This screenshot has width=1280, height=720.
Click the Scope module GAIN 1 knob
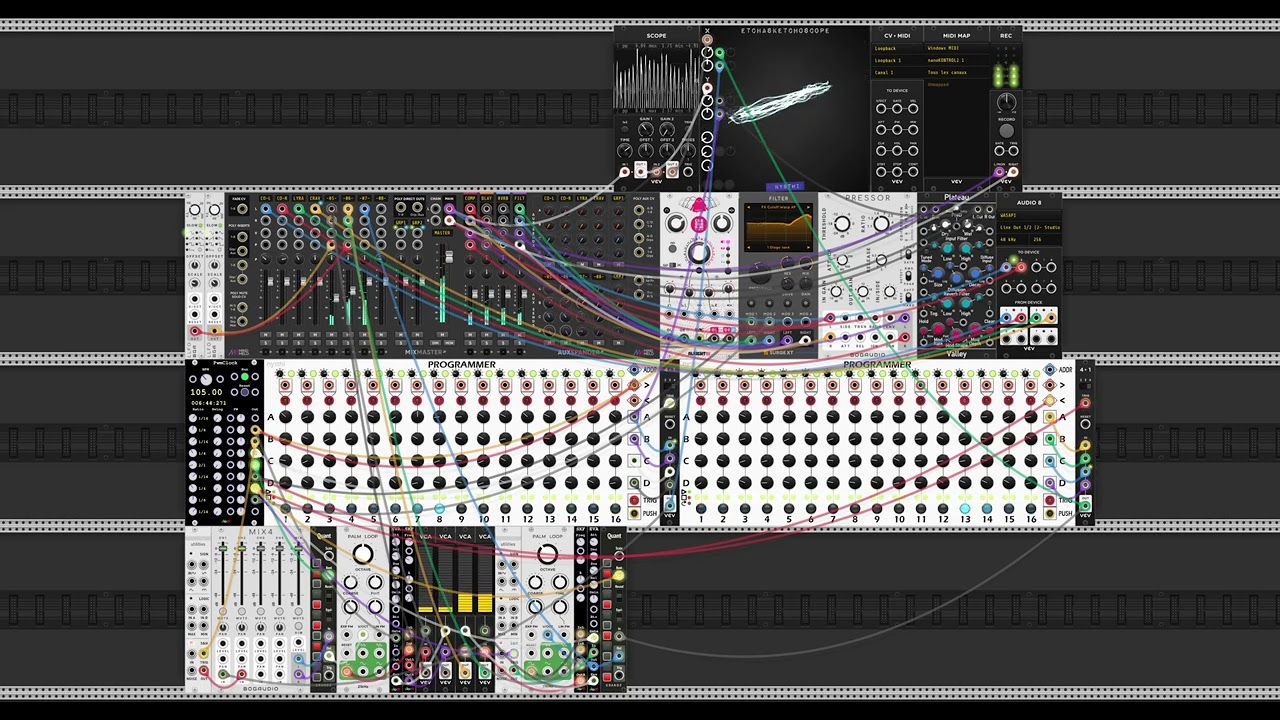pyautogui.click(x=646, y=129)
